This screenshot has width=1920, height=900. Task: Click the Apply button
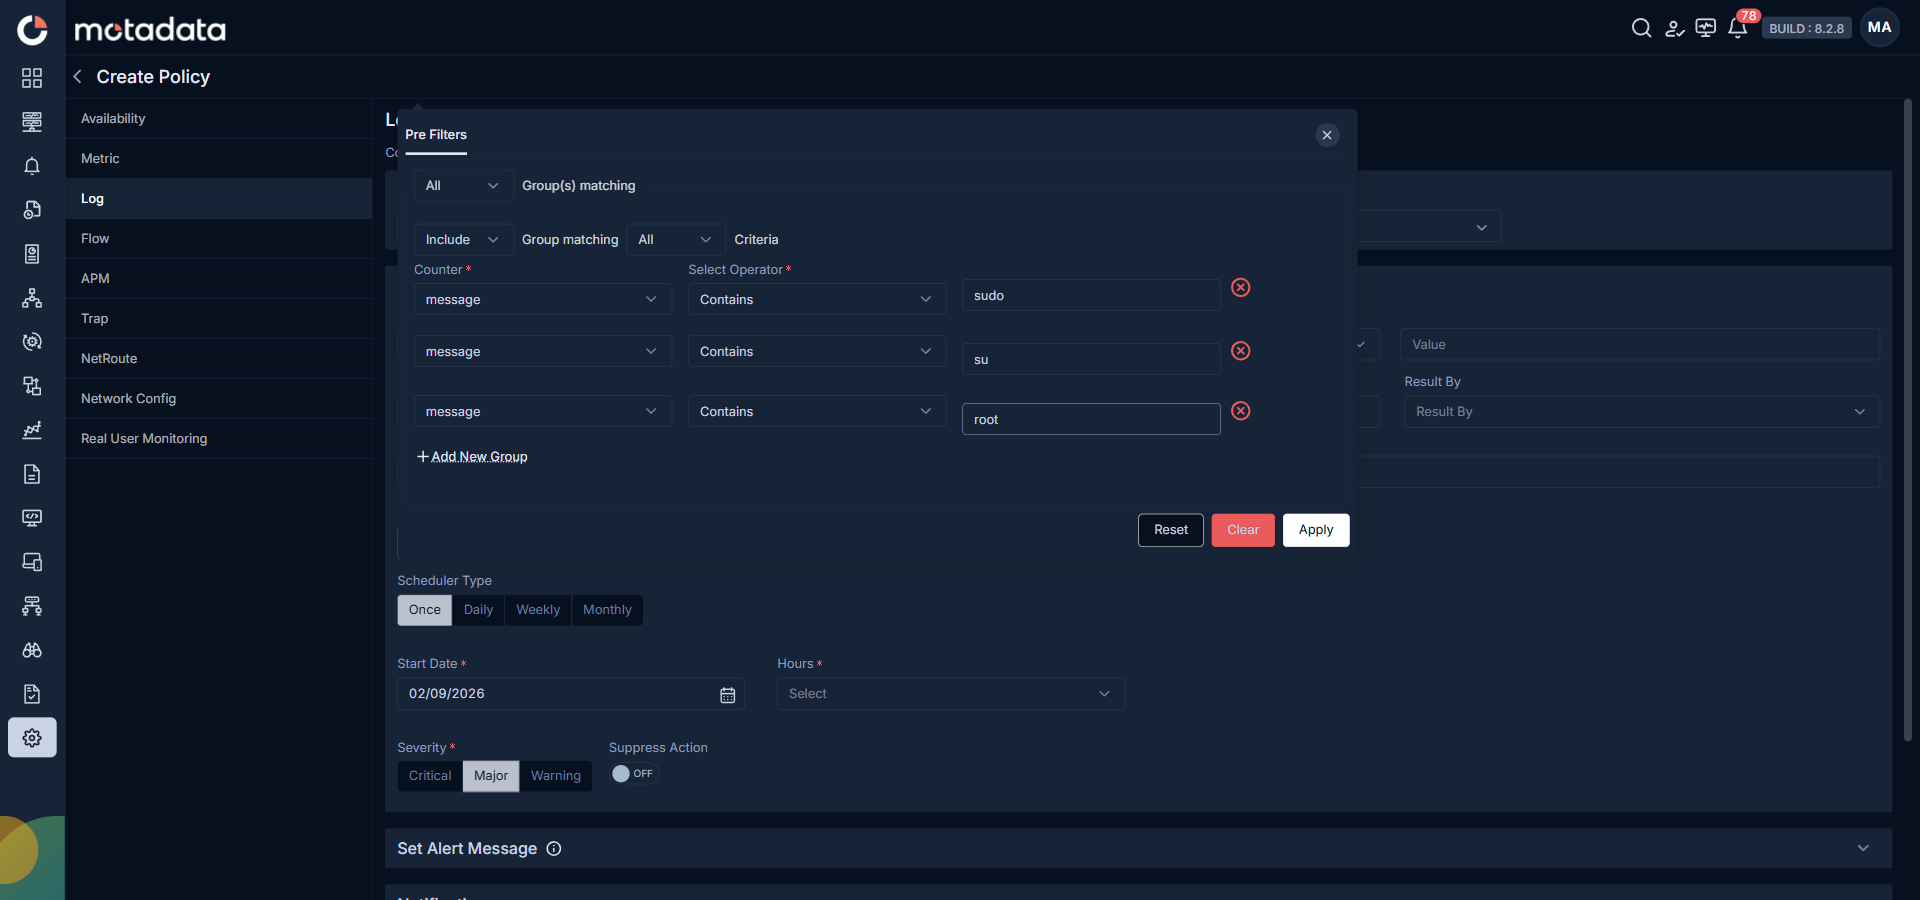[1315, 530]
